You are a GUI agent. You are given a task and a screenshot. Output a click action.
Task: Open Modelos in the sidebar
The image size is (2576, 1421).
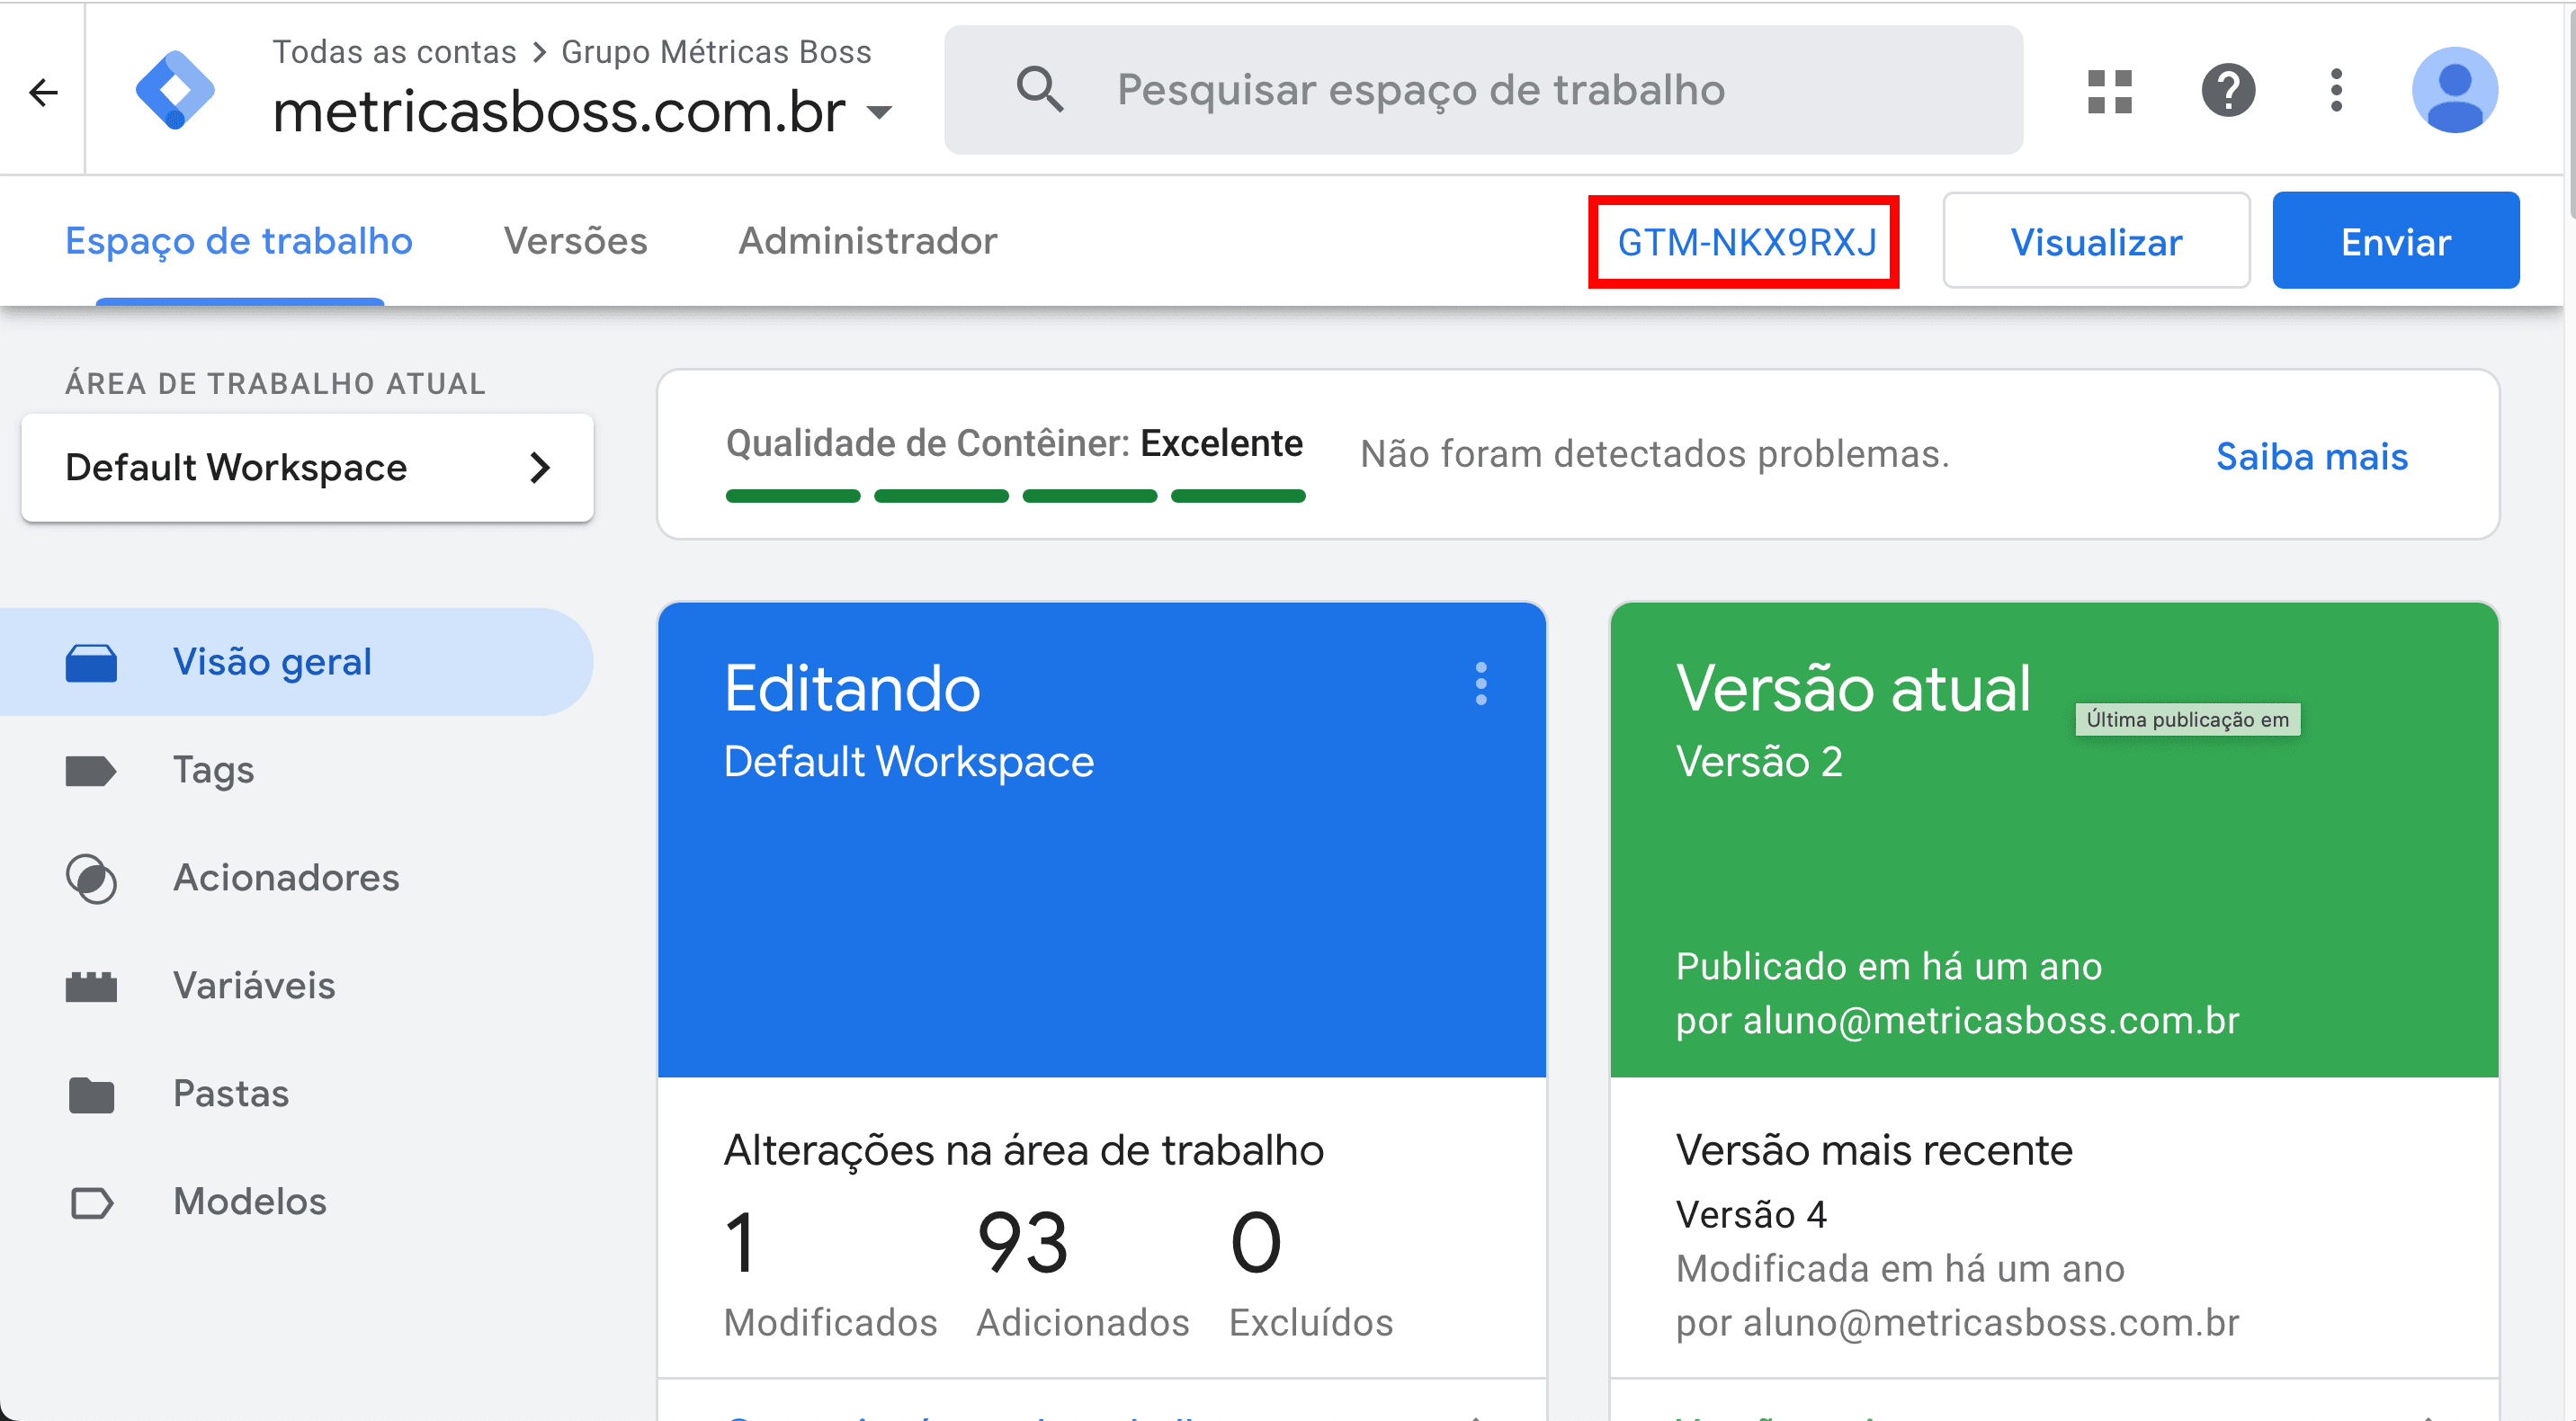point(250,1202)
